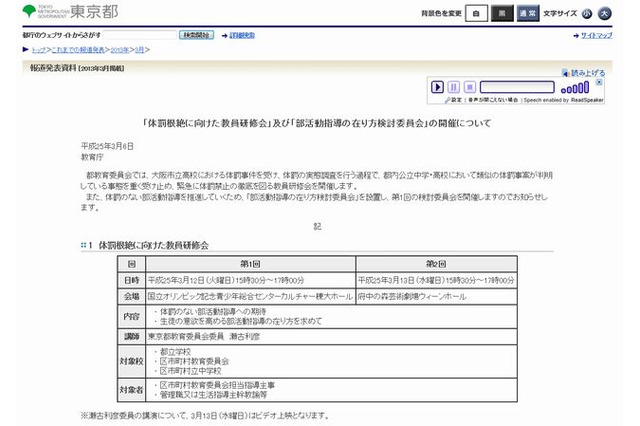Image resolution: width=640 pixels, height=426 pixels.
Task: Close the ReadSpeaker player panel
Action: point(599,82)
